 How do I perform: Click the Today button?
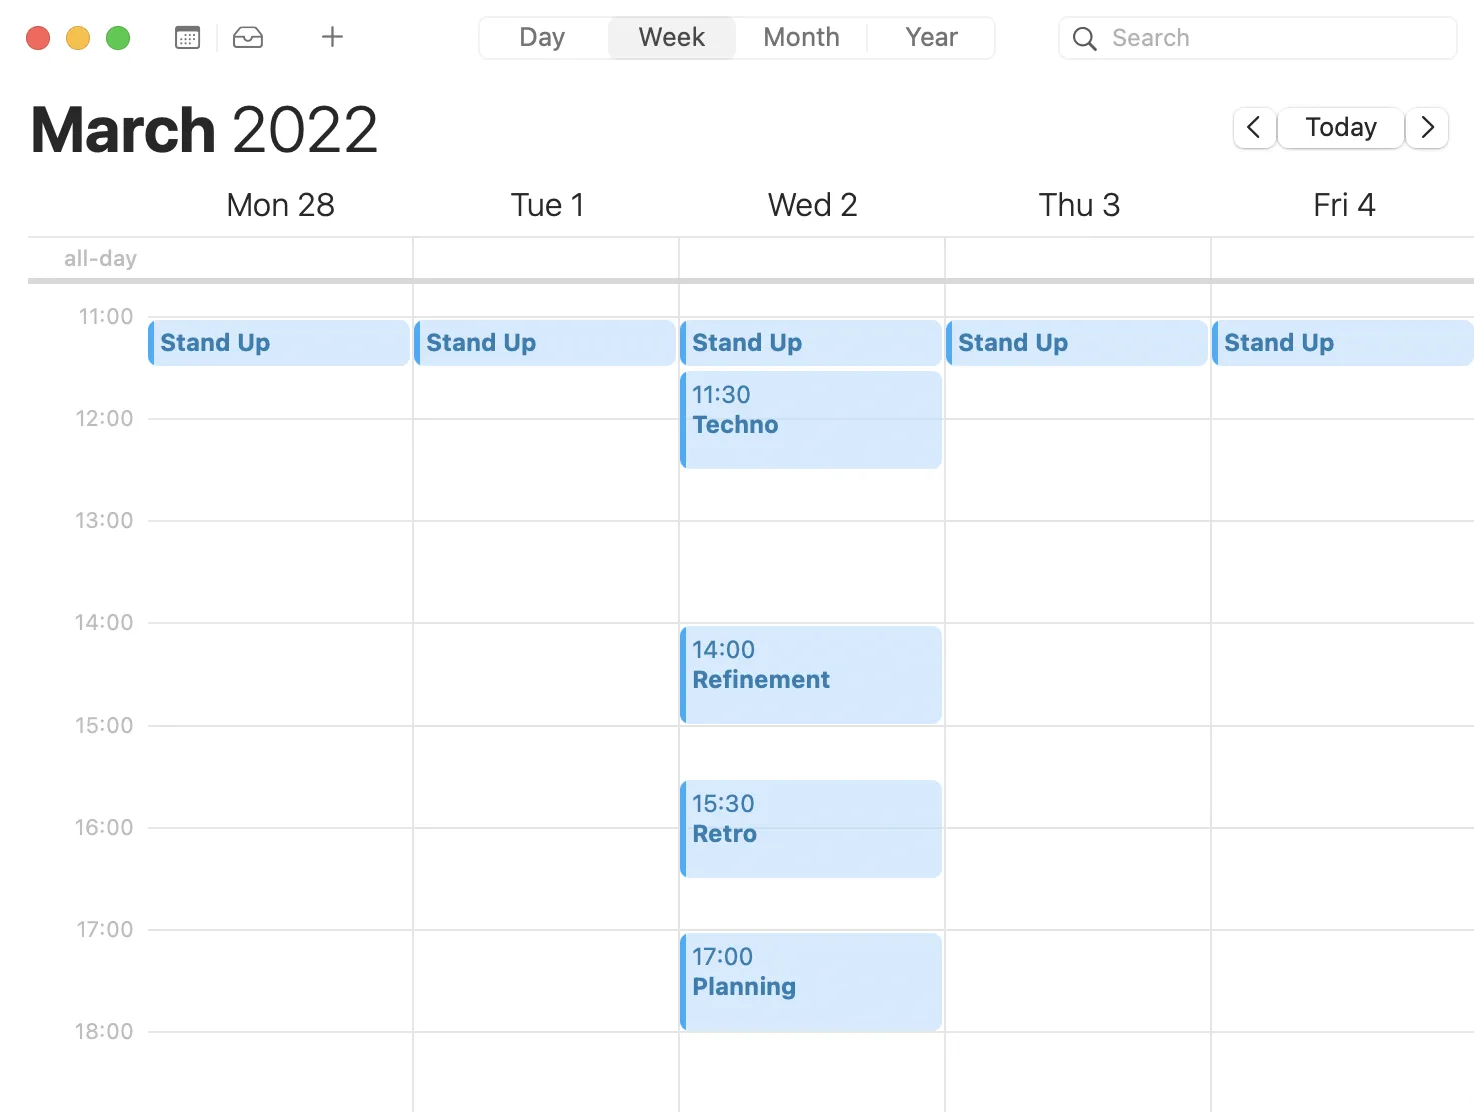point(1340,128)
